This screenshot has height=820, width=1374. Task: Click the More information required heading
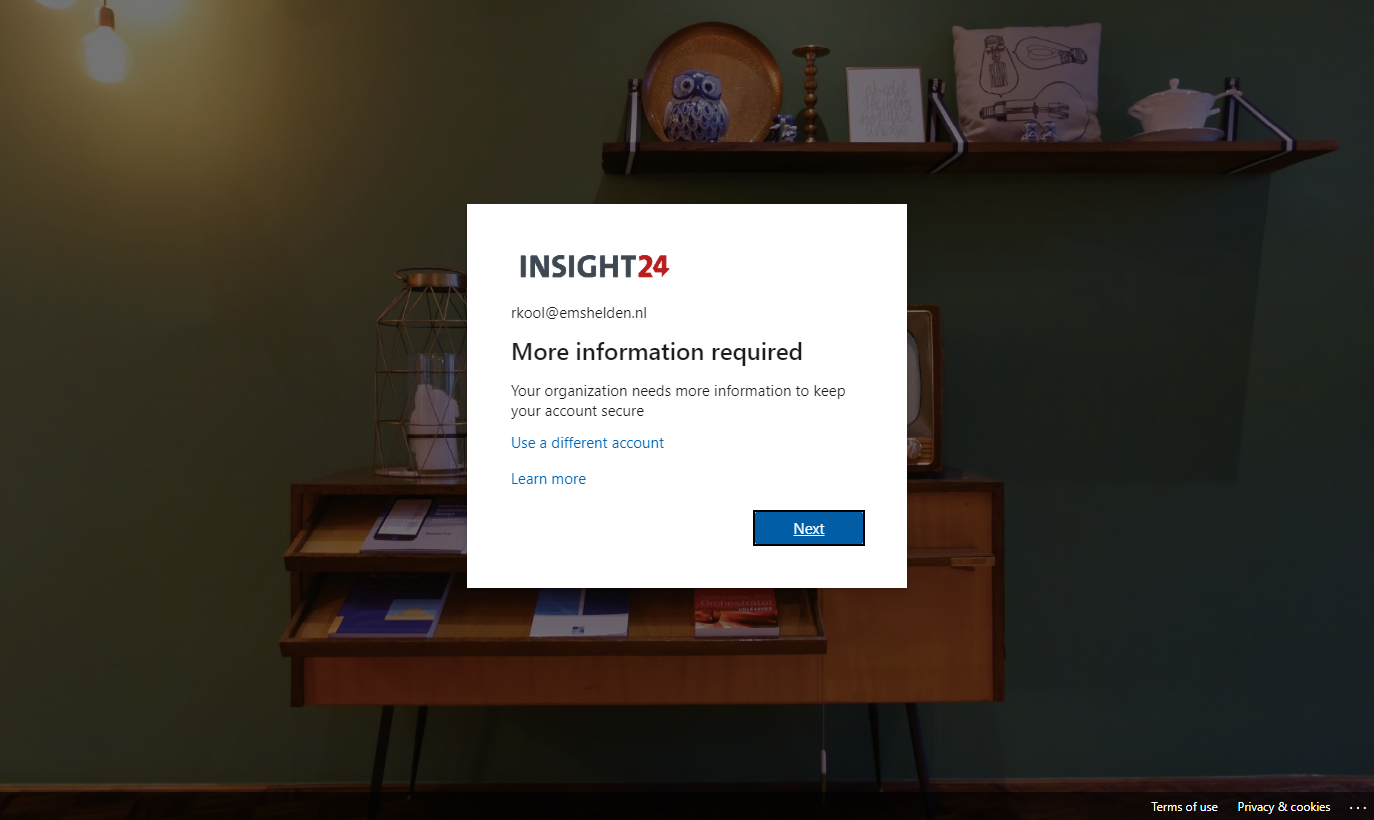[x=657, y=351]
